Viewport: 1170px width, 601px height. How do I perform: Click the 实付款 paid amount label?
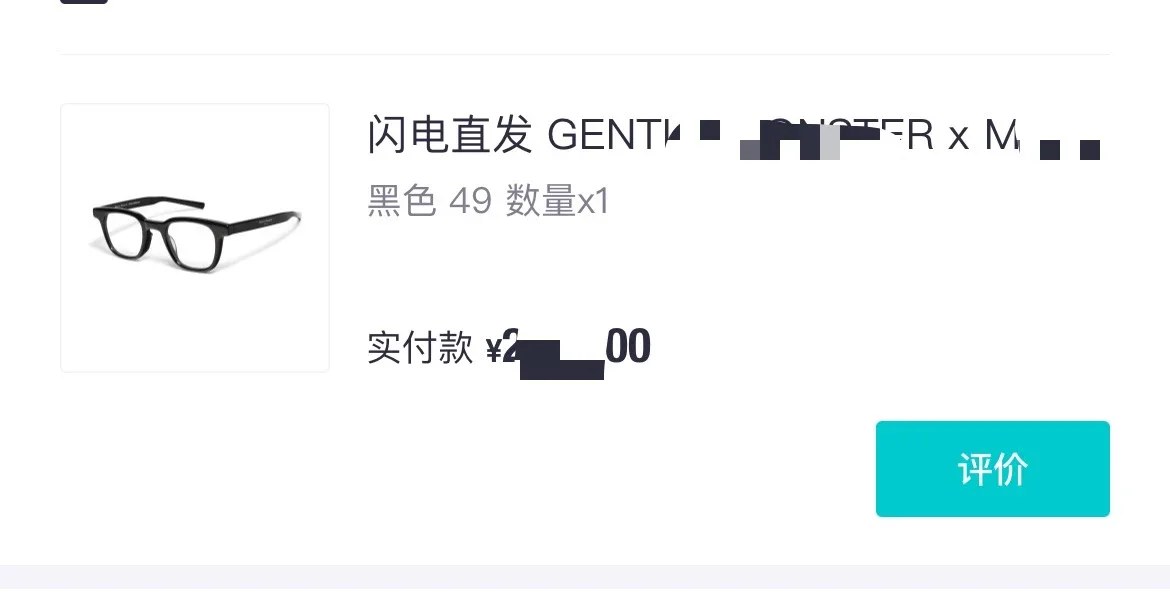tap(420, 348)
